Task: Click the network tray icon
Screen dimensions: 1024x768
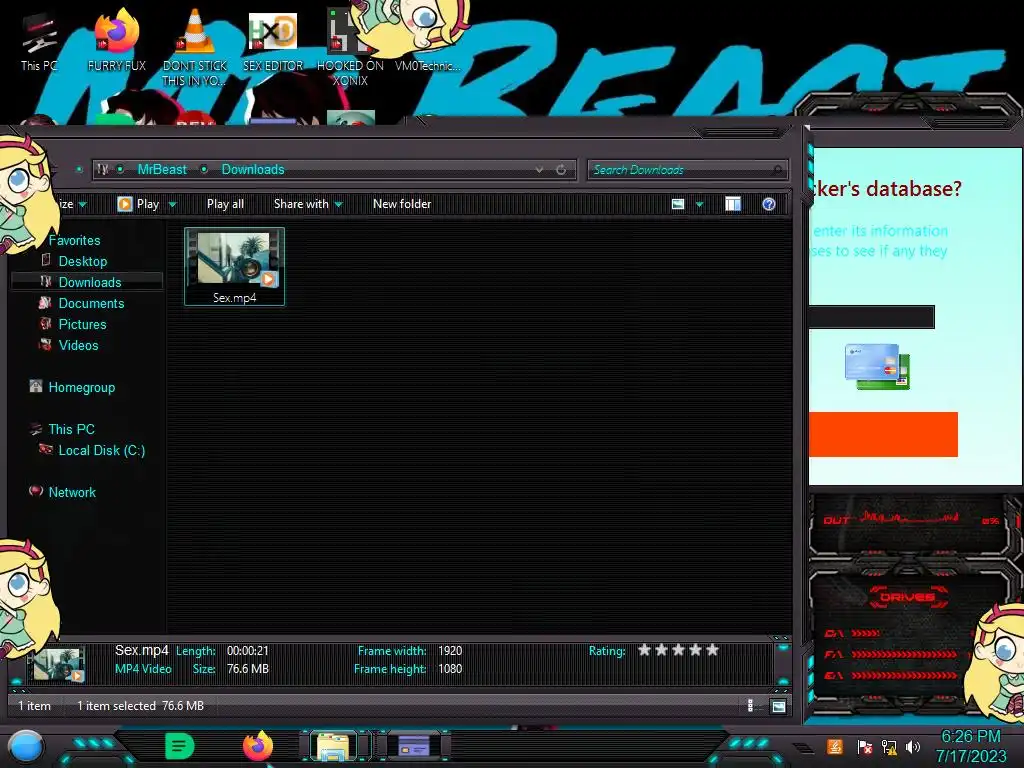Action: (x=889, y=747)
